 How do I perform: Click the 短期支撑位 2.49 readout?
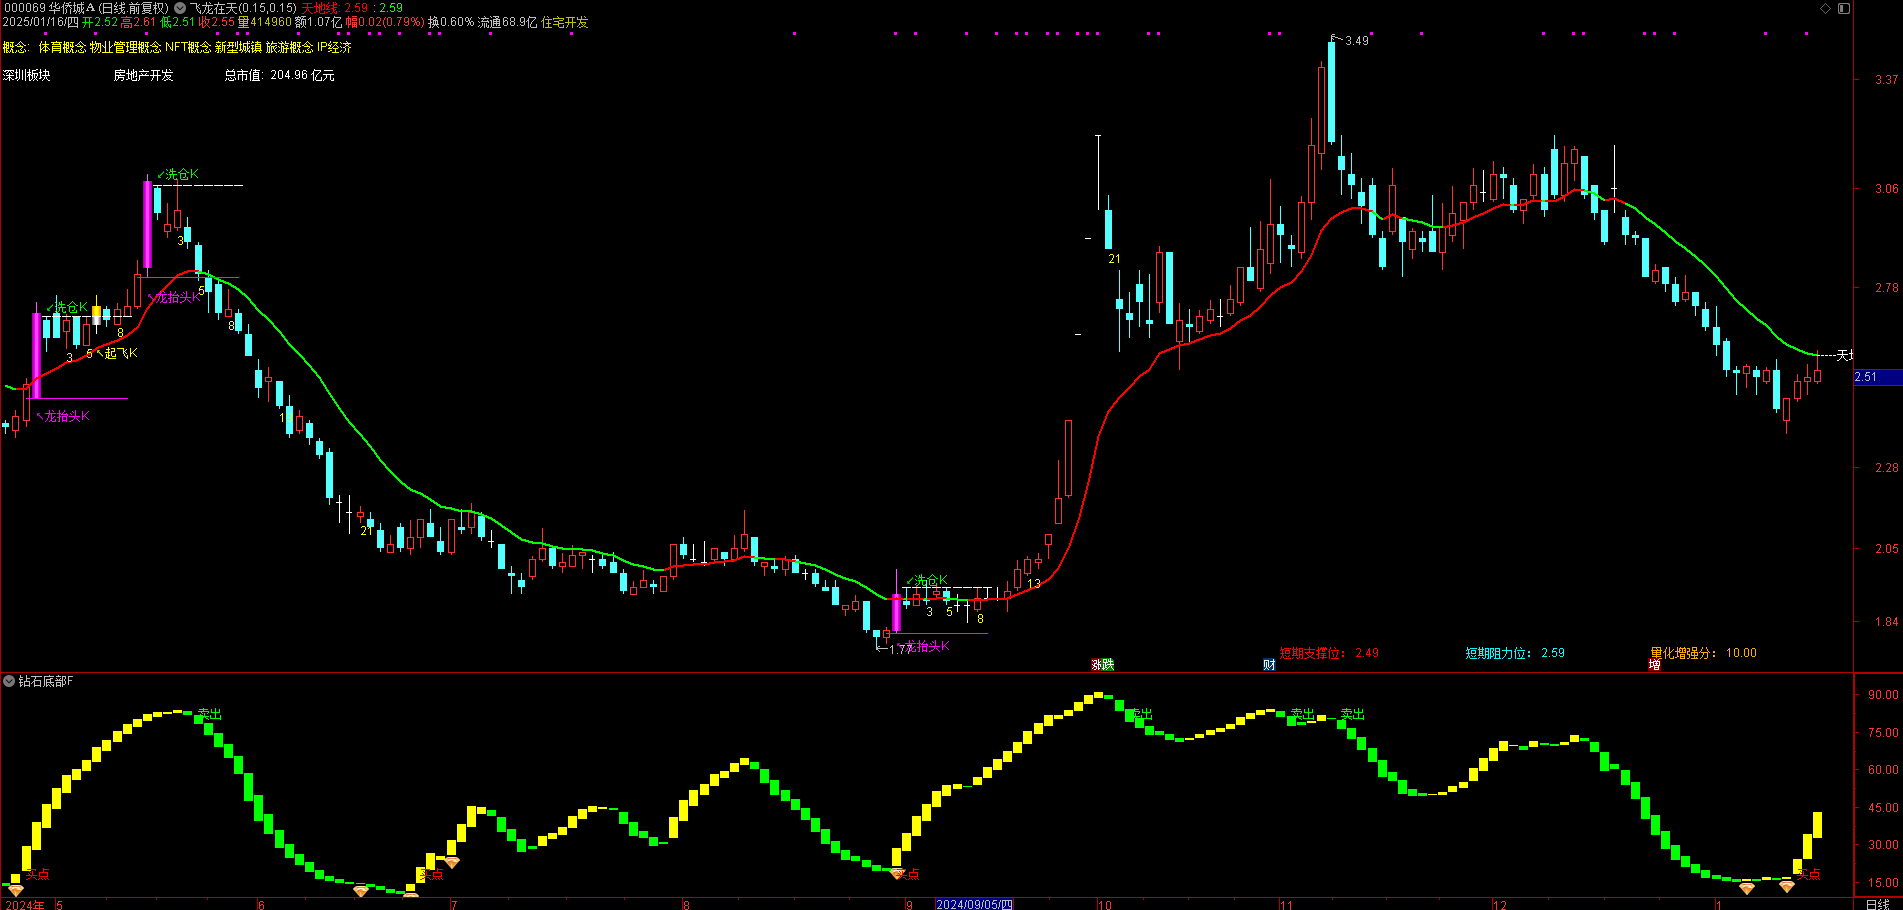click(1329, 653)
